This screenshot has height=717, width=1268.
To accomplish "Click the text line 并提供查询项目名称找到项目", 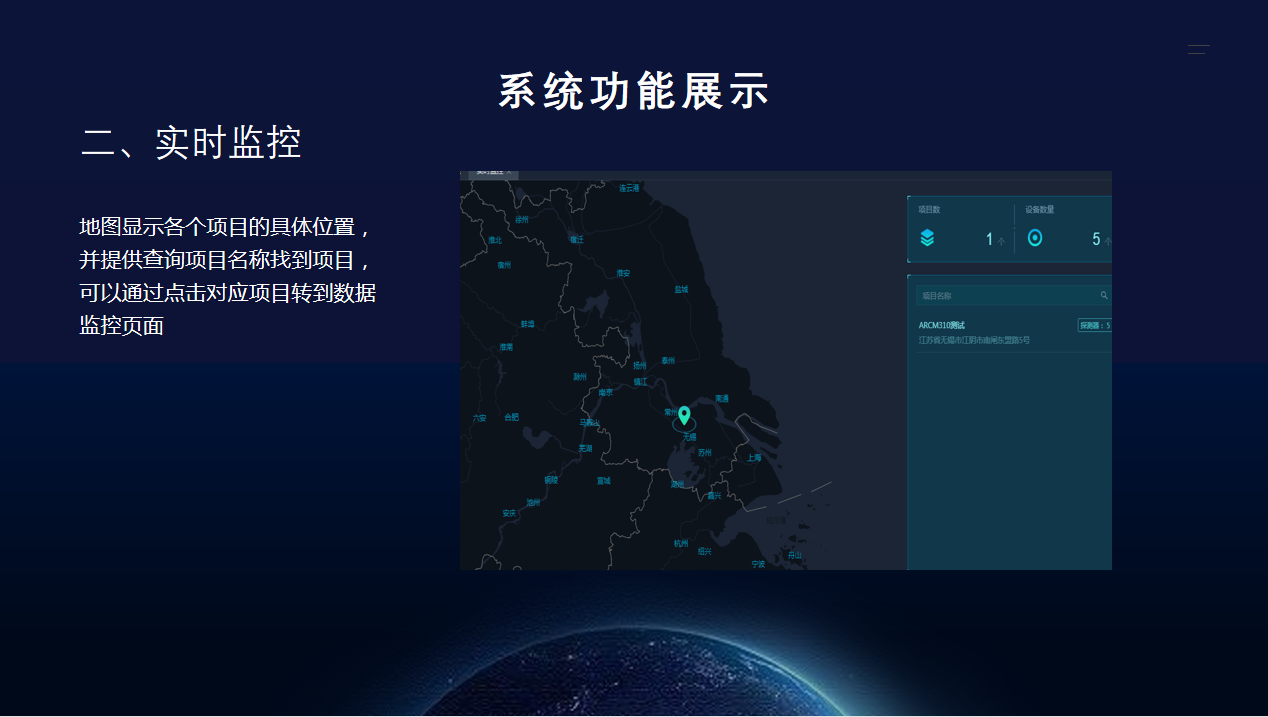I will pyautogui.click(x=226, y=260).
